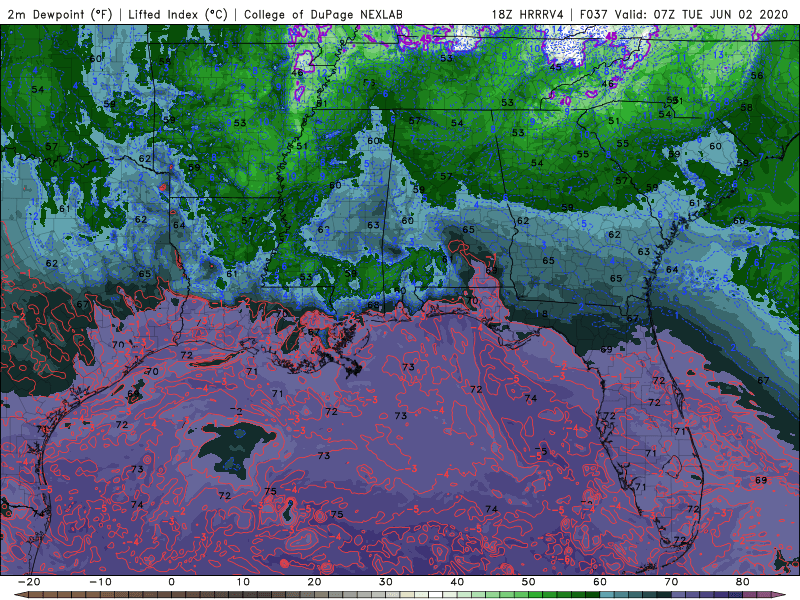Viewport: 800px width, 600px height.
Task: Click the "40" color scale label
Action: (457, 582)
